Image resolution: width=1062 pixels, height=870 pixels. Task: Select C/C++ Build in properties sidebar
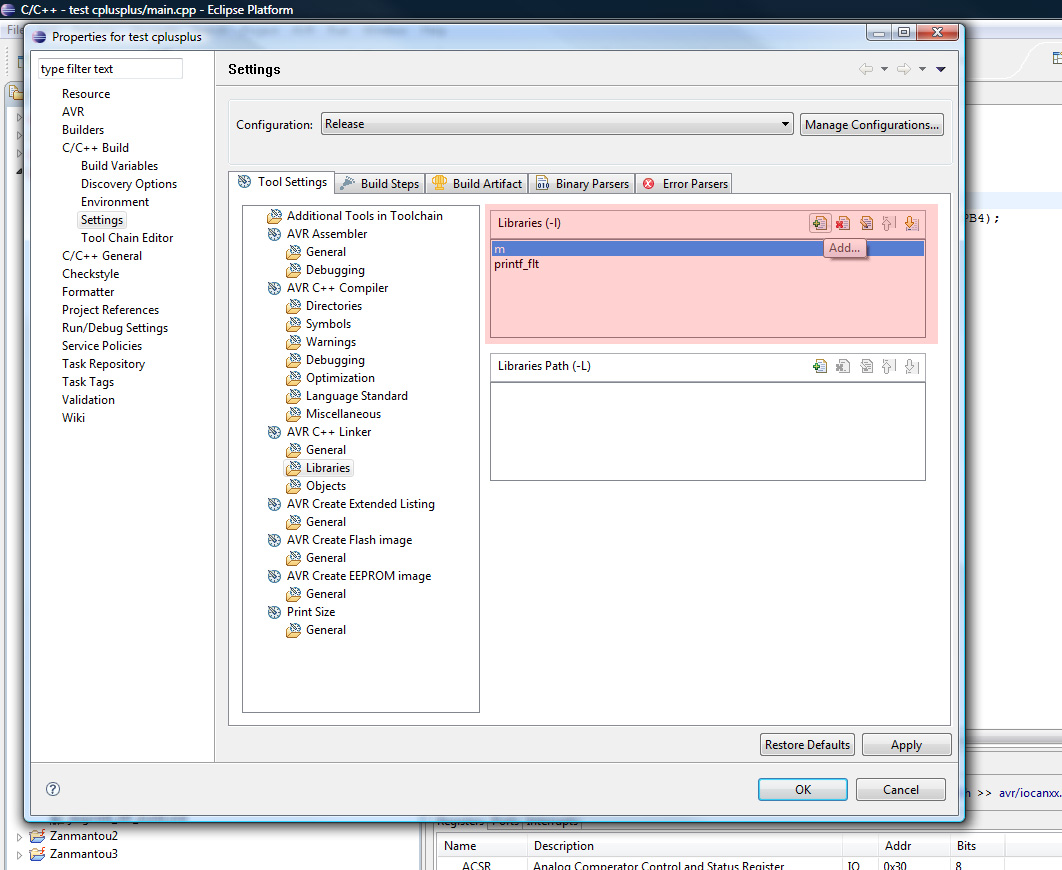(x=95, y=148)
